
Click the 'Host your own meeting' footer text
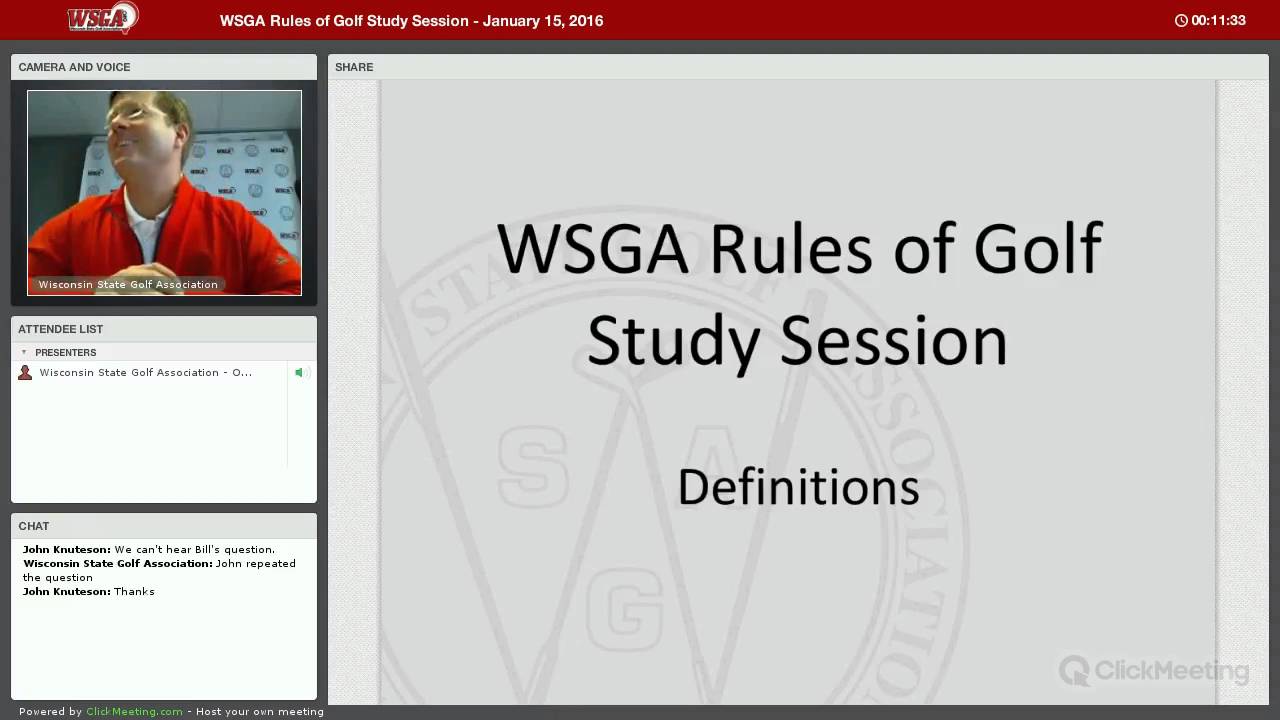pos(260,712)
